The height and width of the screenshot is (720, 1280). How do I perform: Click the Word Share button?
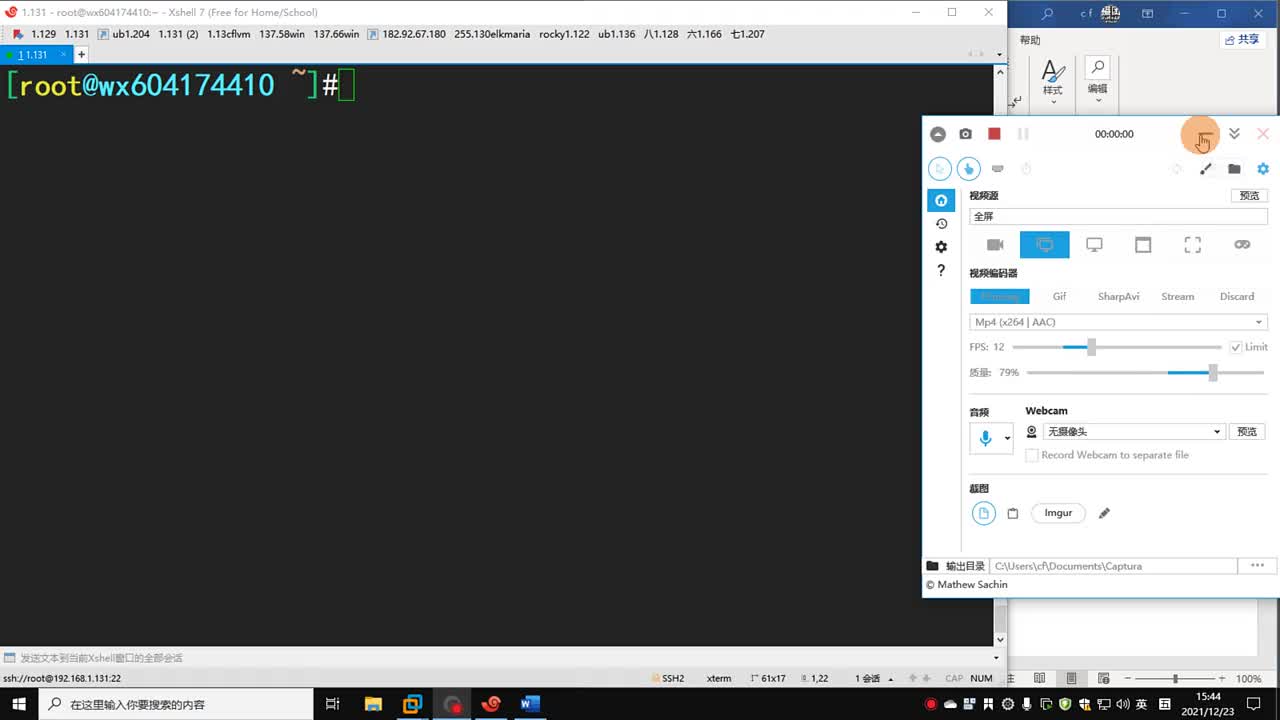(x=1243, y=40)
